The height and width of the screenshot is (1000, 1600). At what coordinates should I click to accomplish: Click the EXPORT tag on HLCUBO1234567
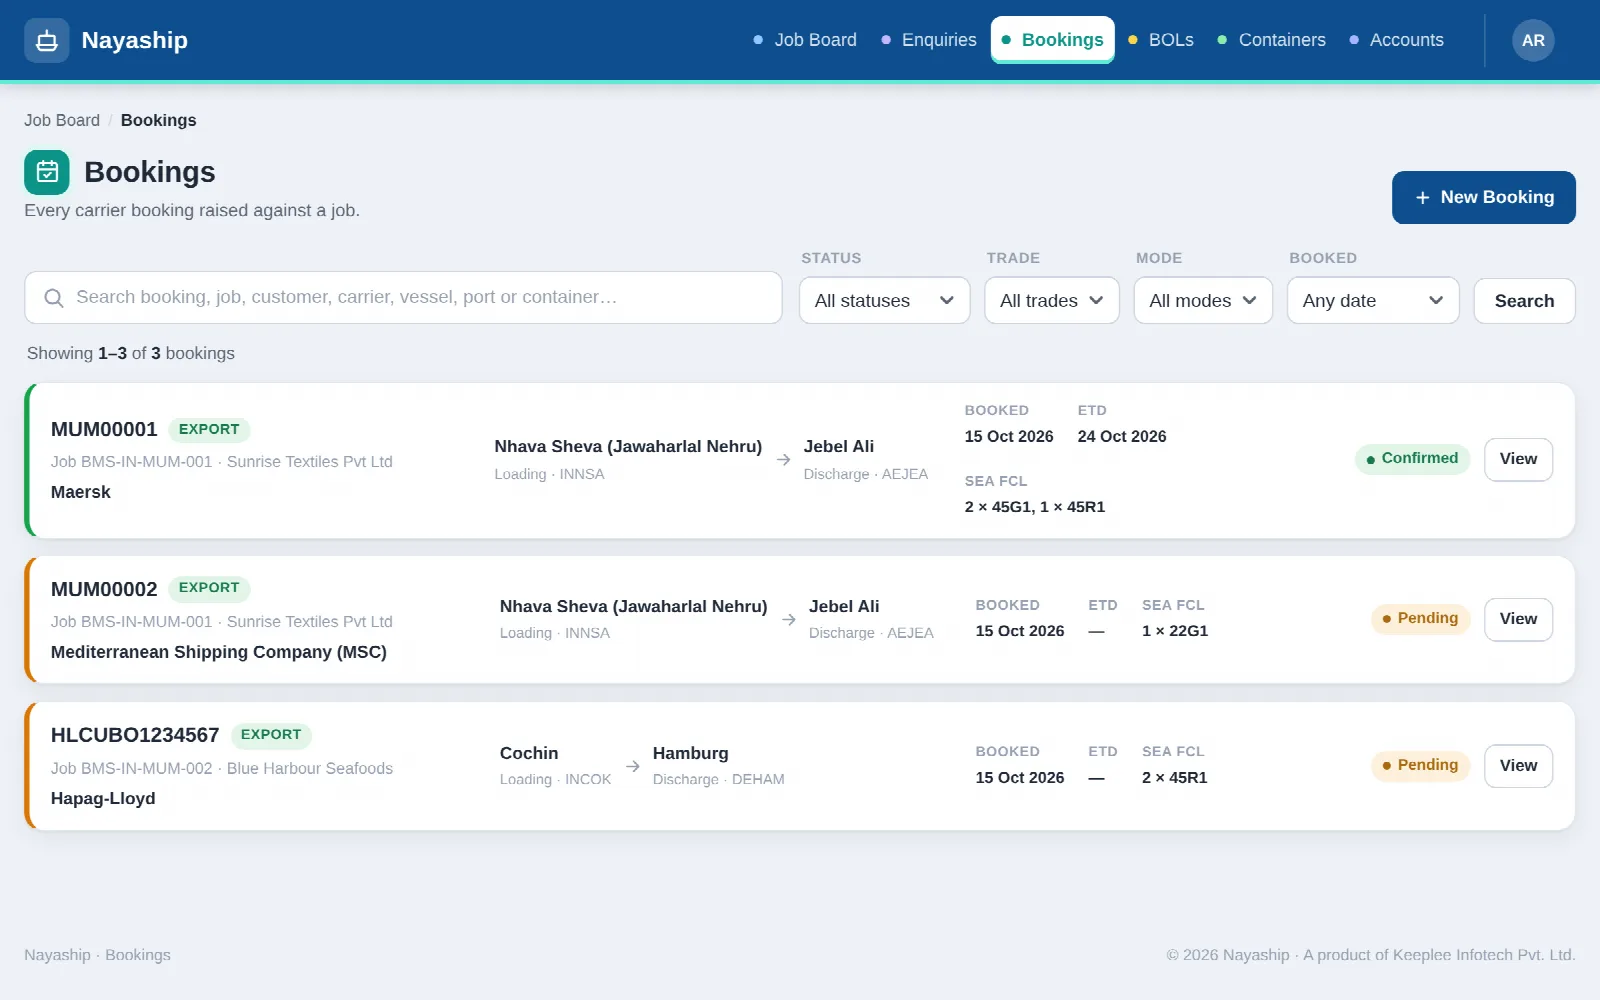271,735
